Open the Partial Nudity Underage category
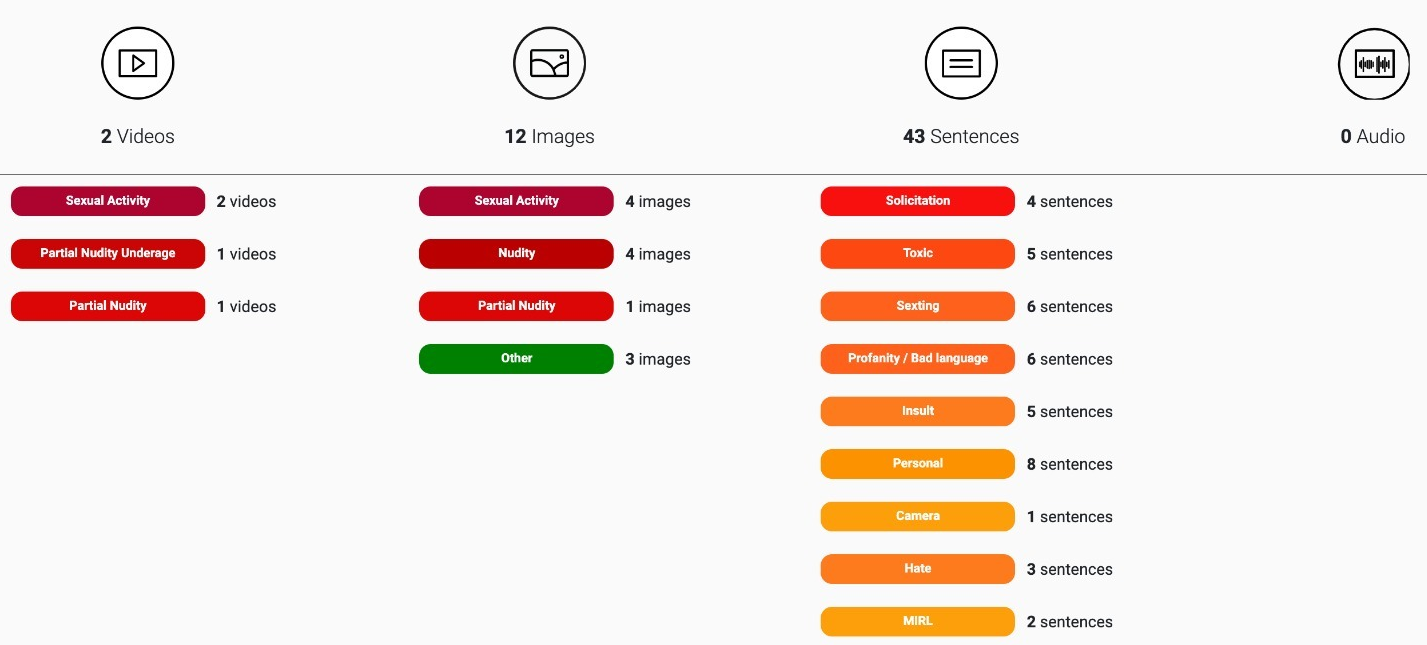1427x645 pixels. [108, 254]
